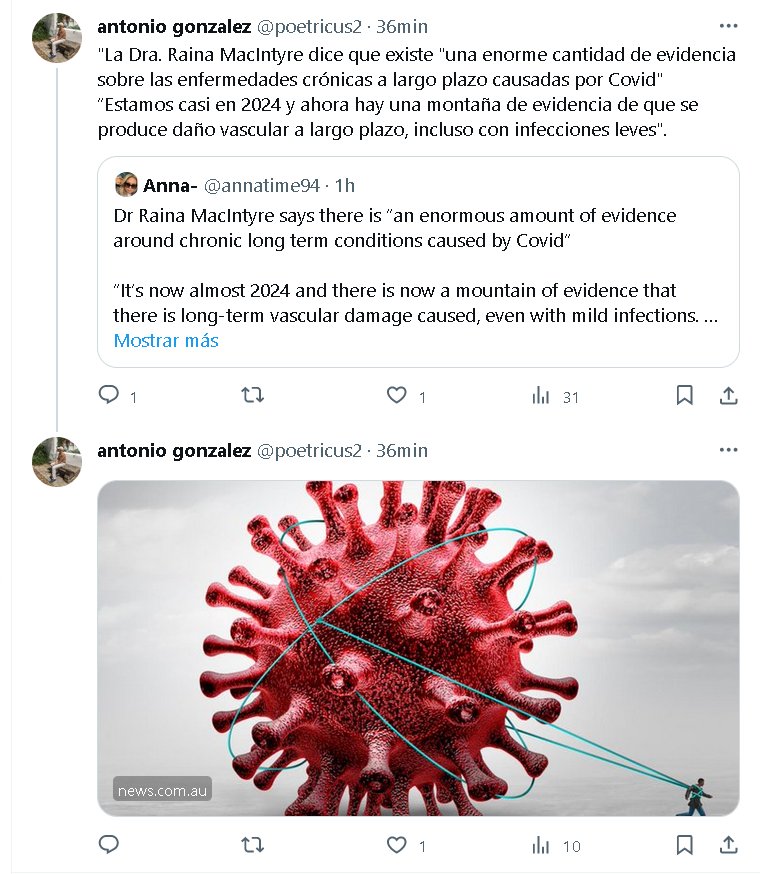Open the coronavirus news.com.au image
This screenshot has width=760, height=874.
tap(418, 648)
